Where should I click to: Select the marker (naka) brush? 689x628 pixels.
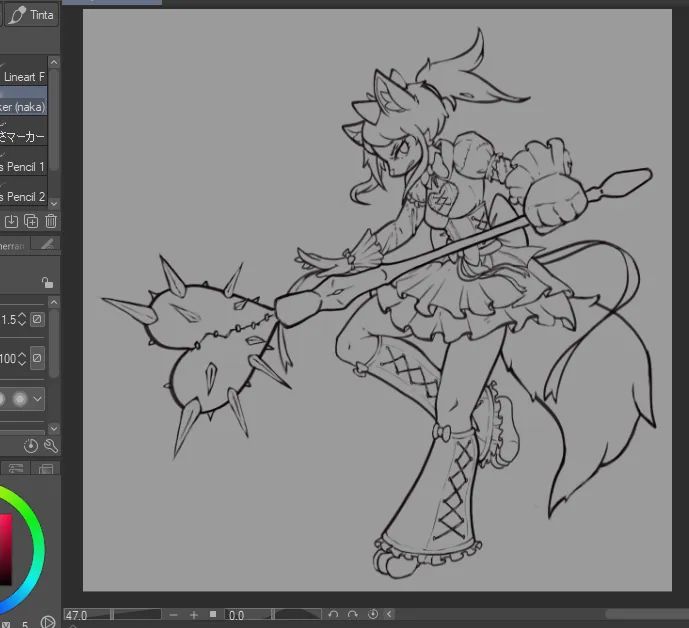tap(23, 101)
